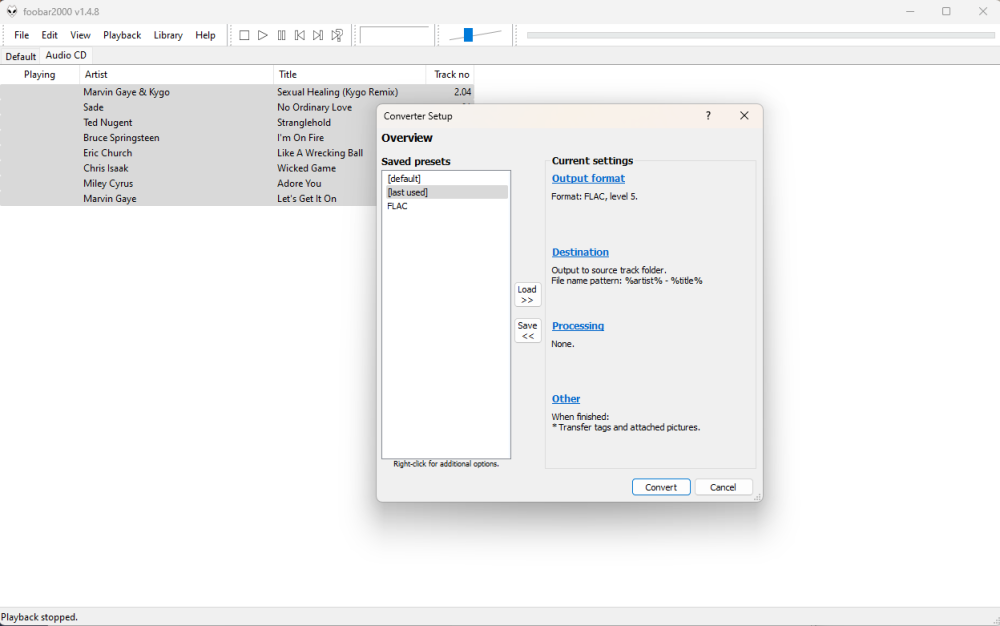This screenshot has width=1000, height=626.
Task: Click the help question mark in Converter Setup
Action: pyautogui.click(x=708, y=116)
